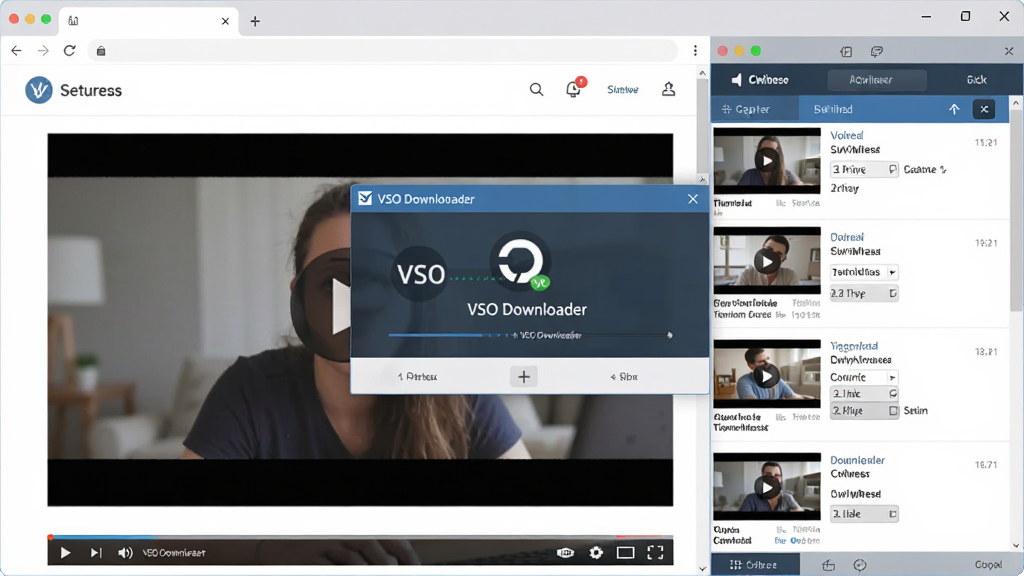The width and height of the screenshot is (1024, 576).
Task: Click the plus button in VSO dialog
Action: (x=524, y=376)
